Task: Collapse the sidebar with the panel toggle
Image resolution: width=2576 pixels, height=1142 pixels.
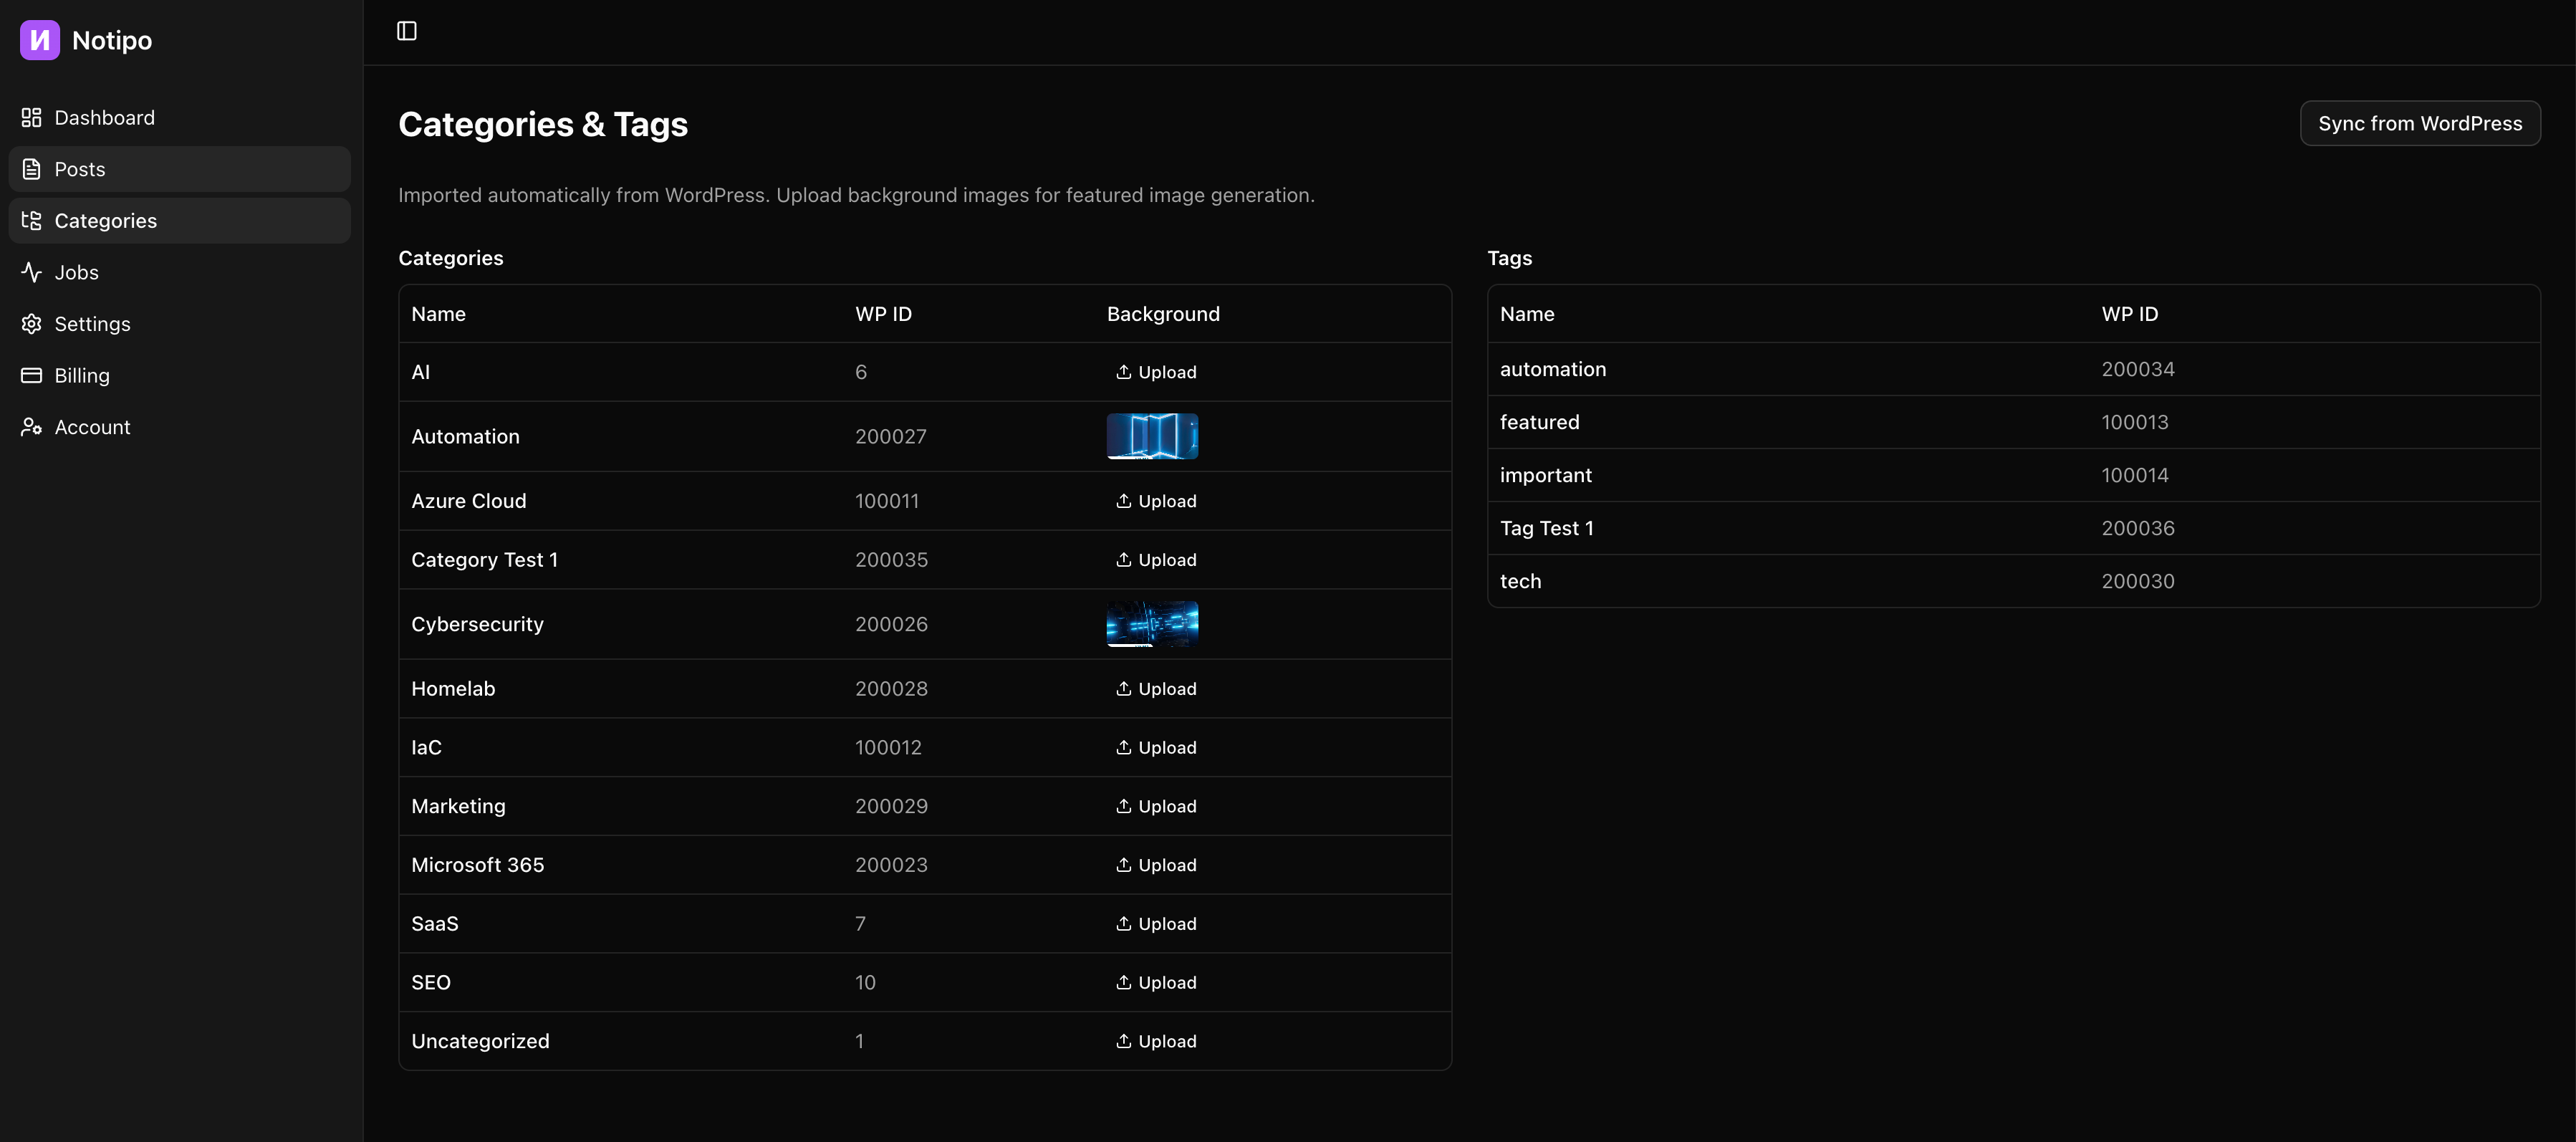Action: point(407,30)
